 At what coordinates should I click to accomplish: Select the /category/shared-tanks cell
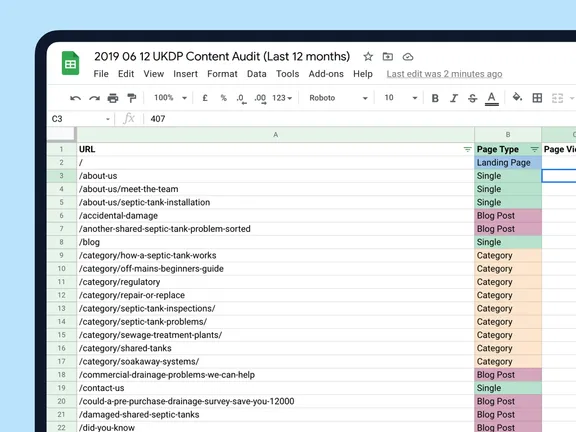tap(276, 348)
